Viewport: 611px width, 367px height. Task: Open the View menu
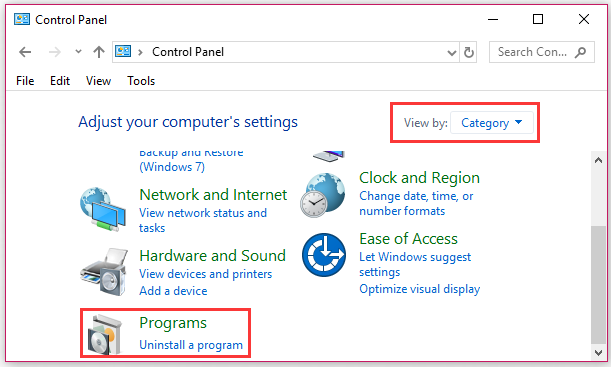pos(98,81)
